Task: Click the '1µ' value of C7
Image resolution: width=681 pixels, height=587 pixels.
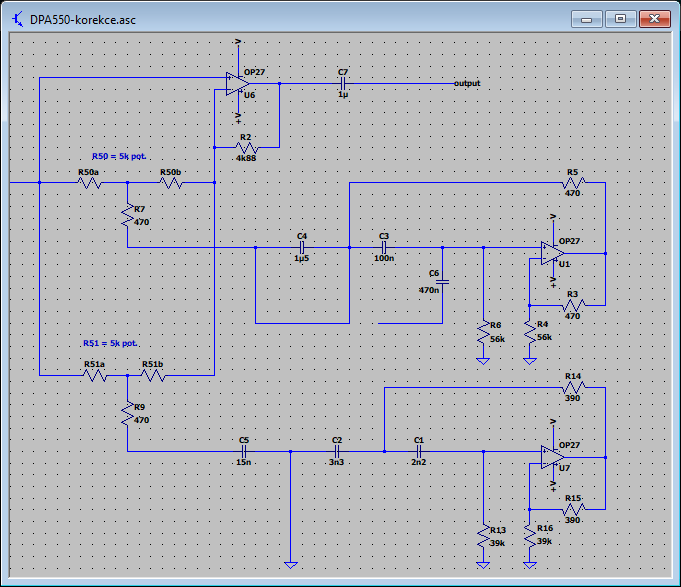Action: 343,94
